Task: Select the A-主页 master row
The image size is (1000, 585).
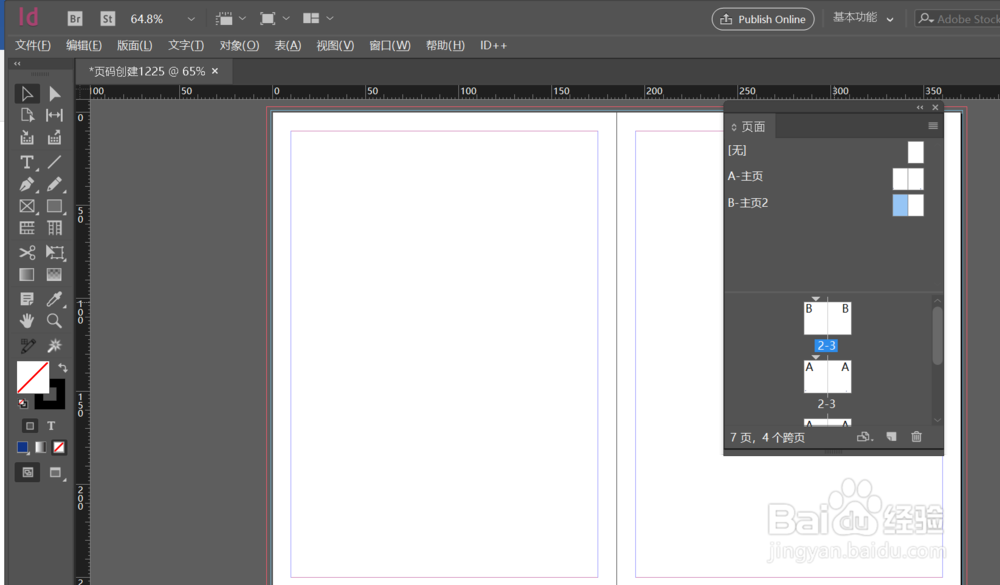Action: [x=827, y=177]
